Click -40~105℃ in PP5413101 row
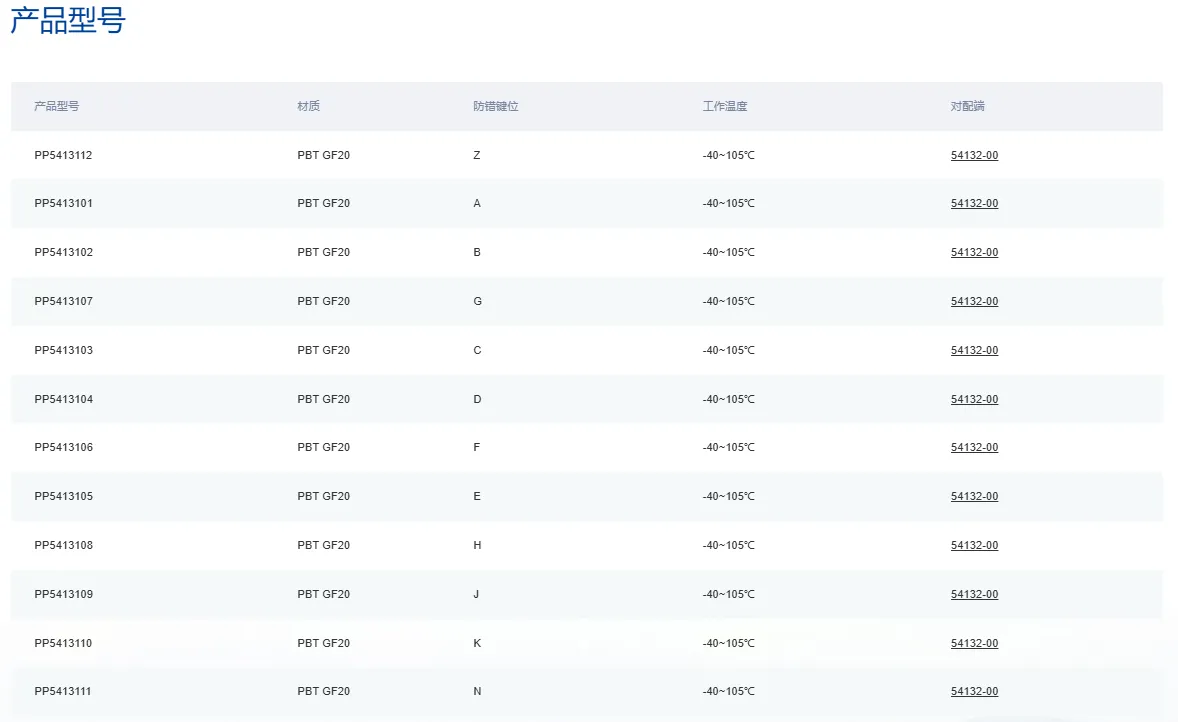Viewport: 1178px width, 722px height. pos(728,204)
